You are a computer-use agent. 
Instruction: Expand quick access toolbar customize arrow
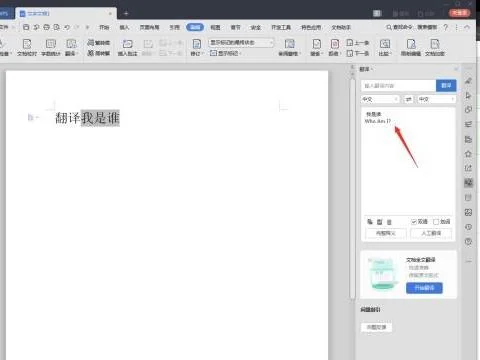[87, 27]
